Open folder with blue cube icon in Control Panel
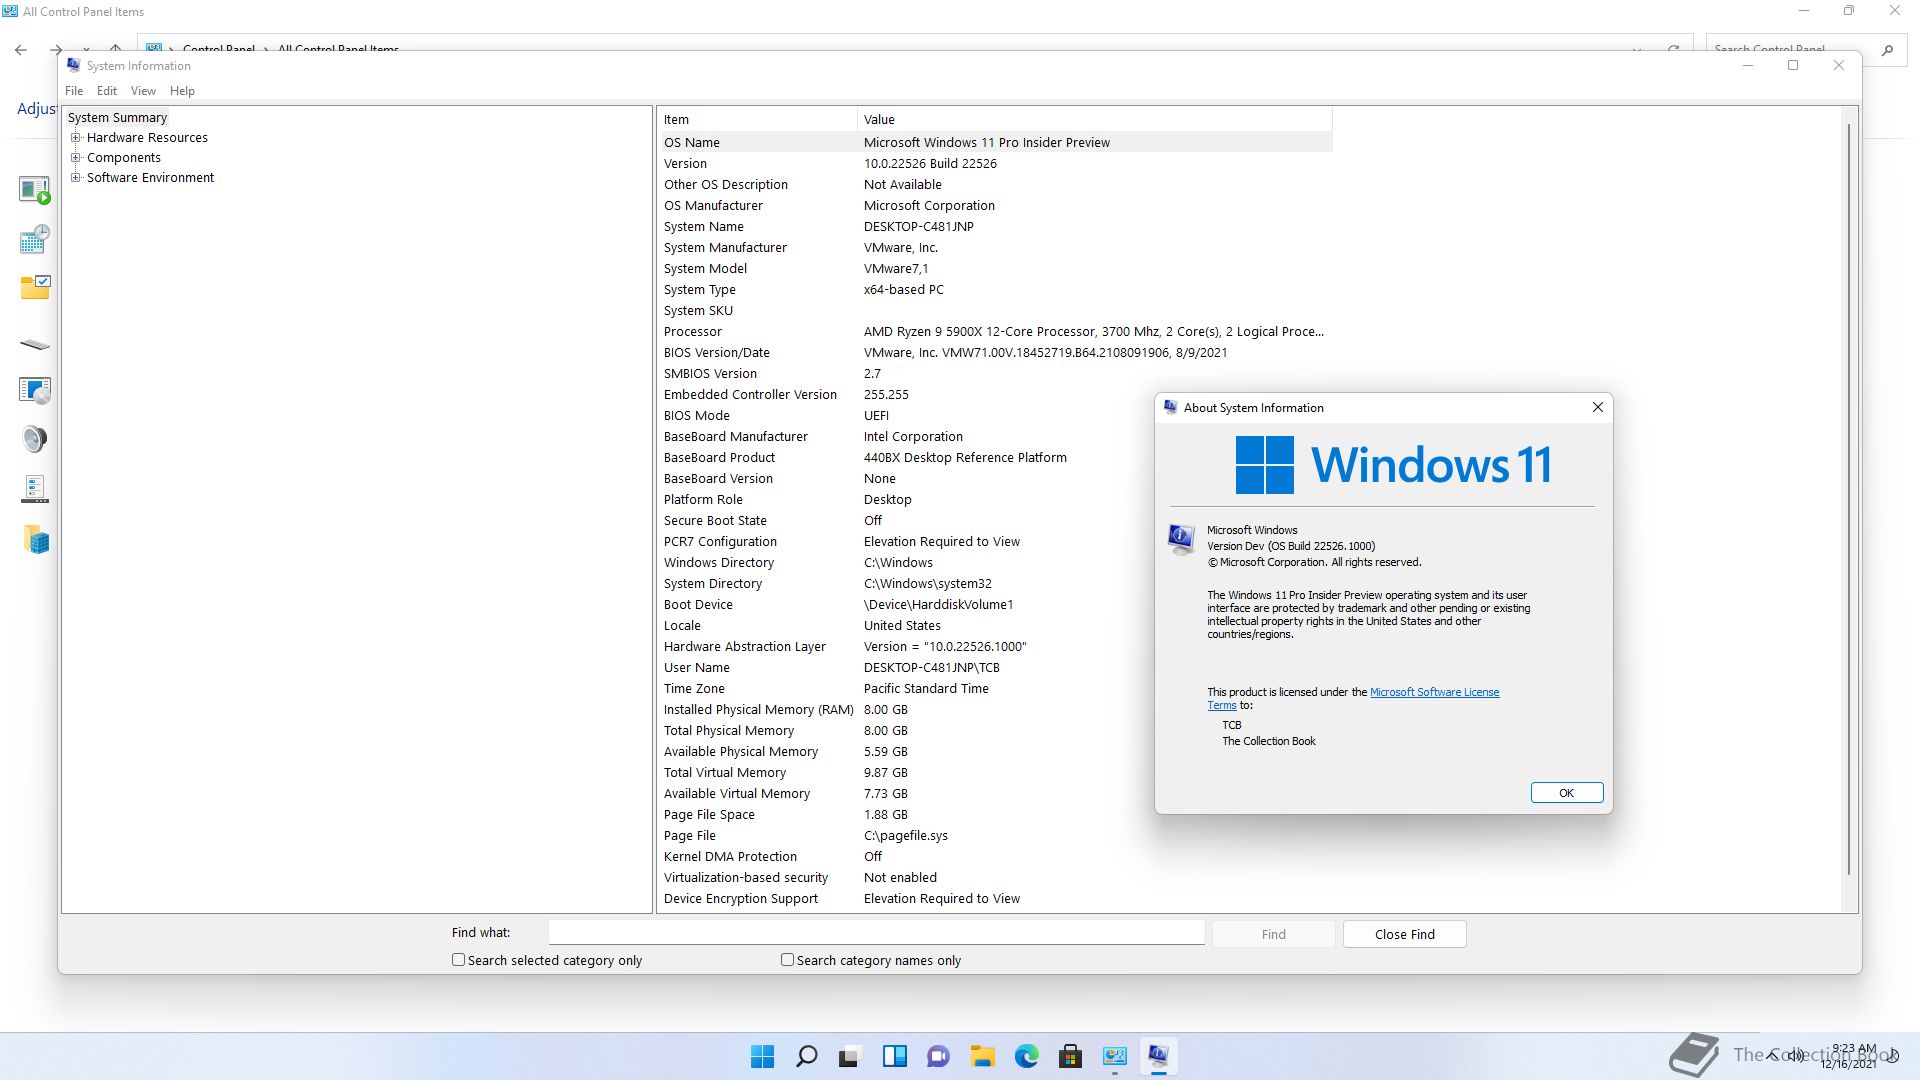The width and height of the screenshot is (1920, 1080). tap(36, 540)
